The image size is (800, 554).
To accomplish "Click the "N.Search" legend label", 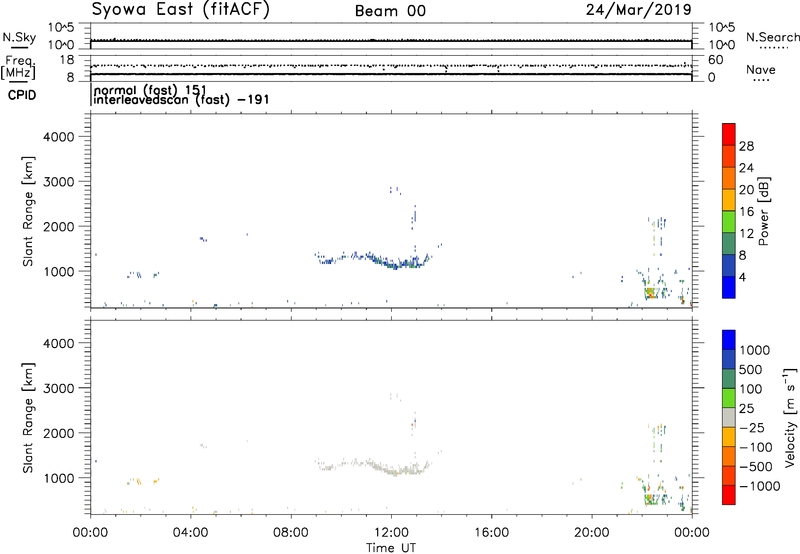I will click(x=772, y=37).
